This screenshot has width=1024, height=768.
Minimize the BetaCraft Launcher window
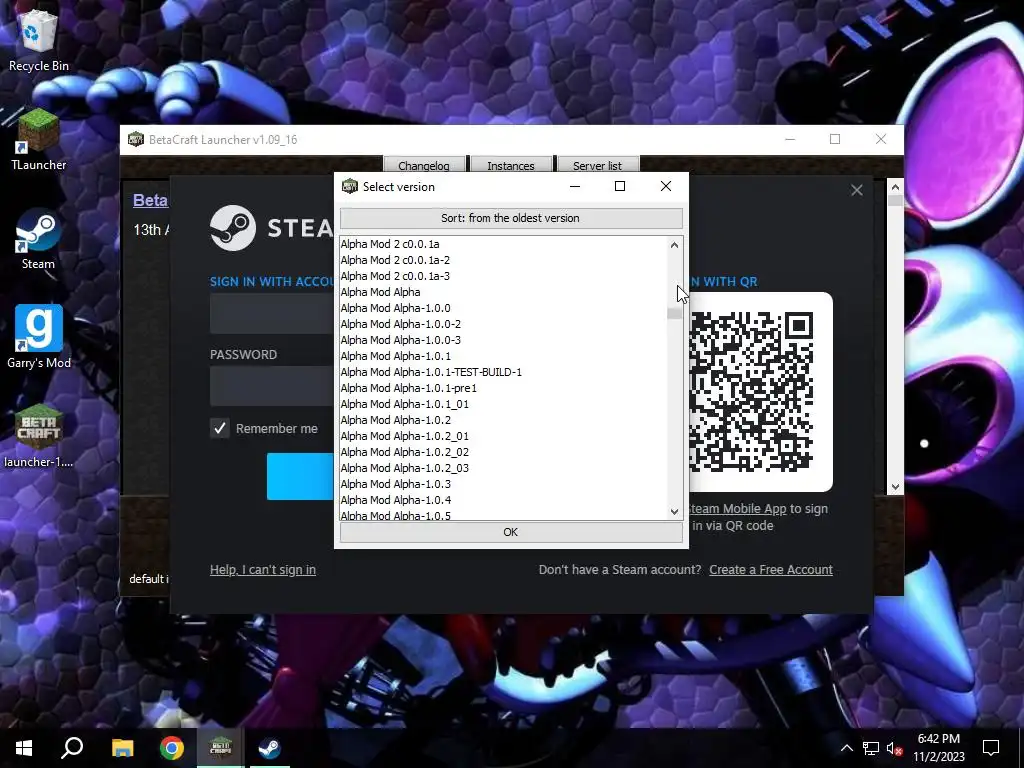pyautogui.click(x=790, y=139)
